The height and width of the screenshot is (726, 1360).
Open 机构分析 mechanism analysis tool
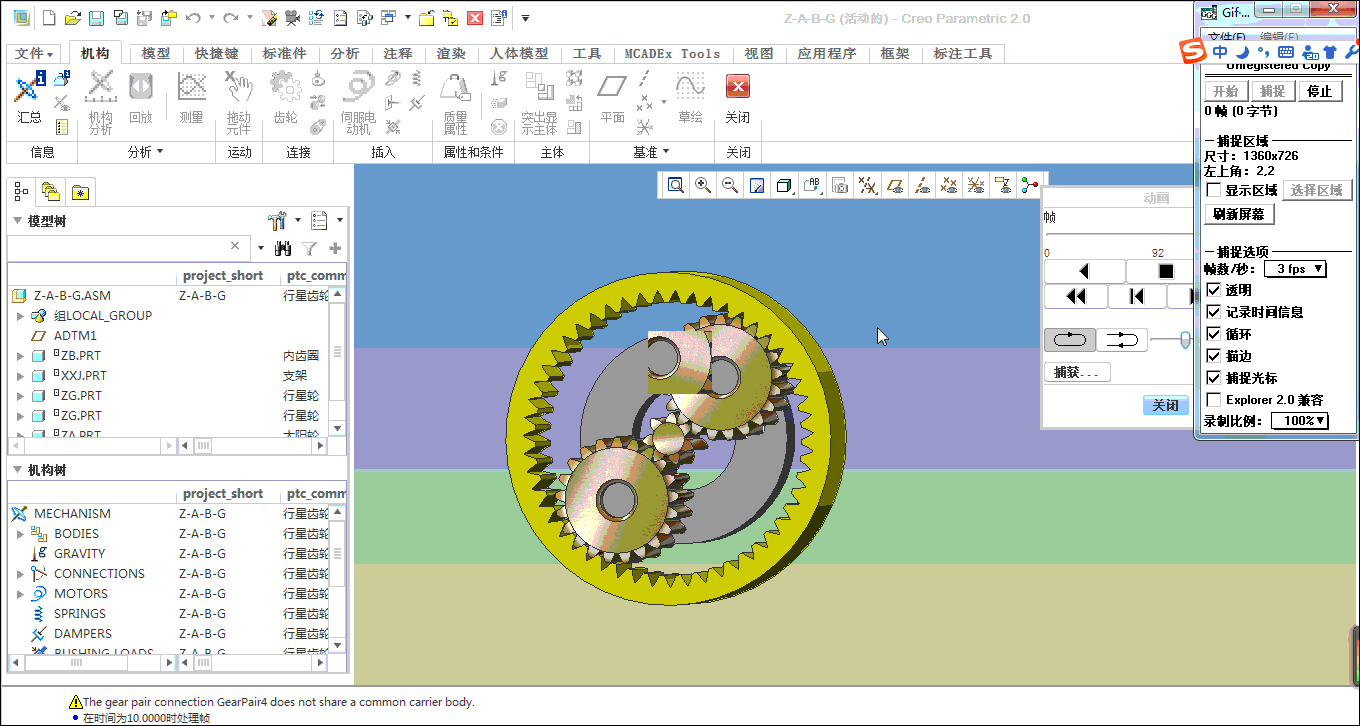point(100,98)
